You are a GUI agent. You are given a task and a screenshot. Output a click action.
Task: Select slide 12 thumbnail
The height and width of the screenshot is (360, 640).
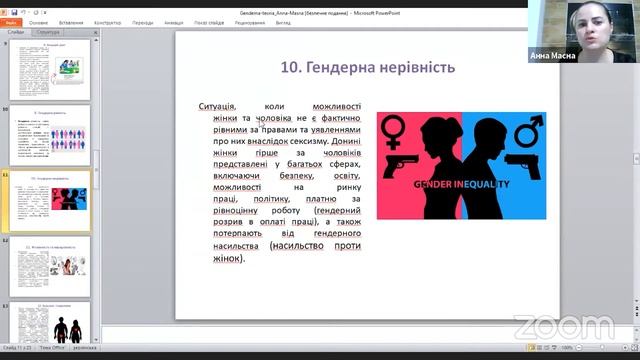pyautogui.click(x=50, y=267)
